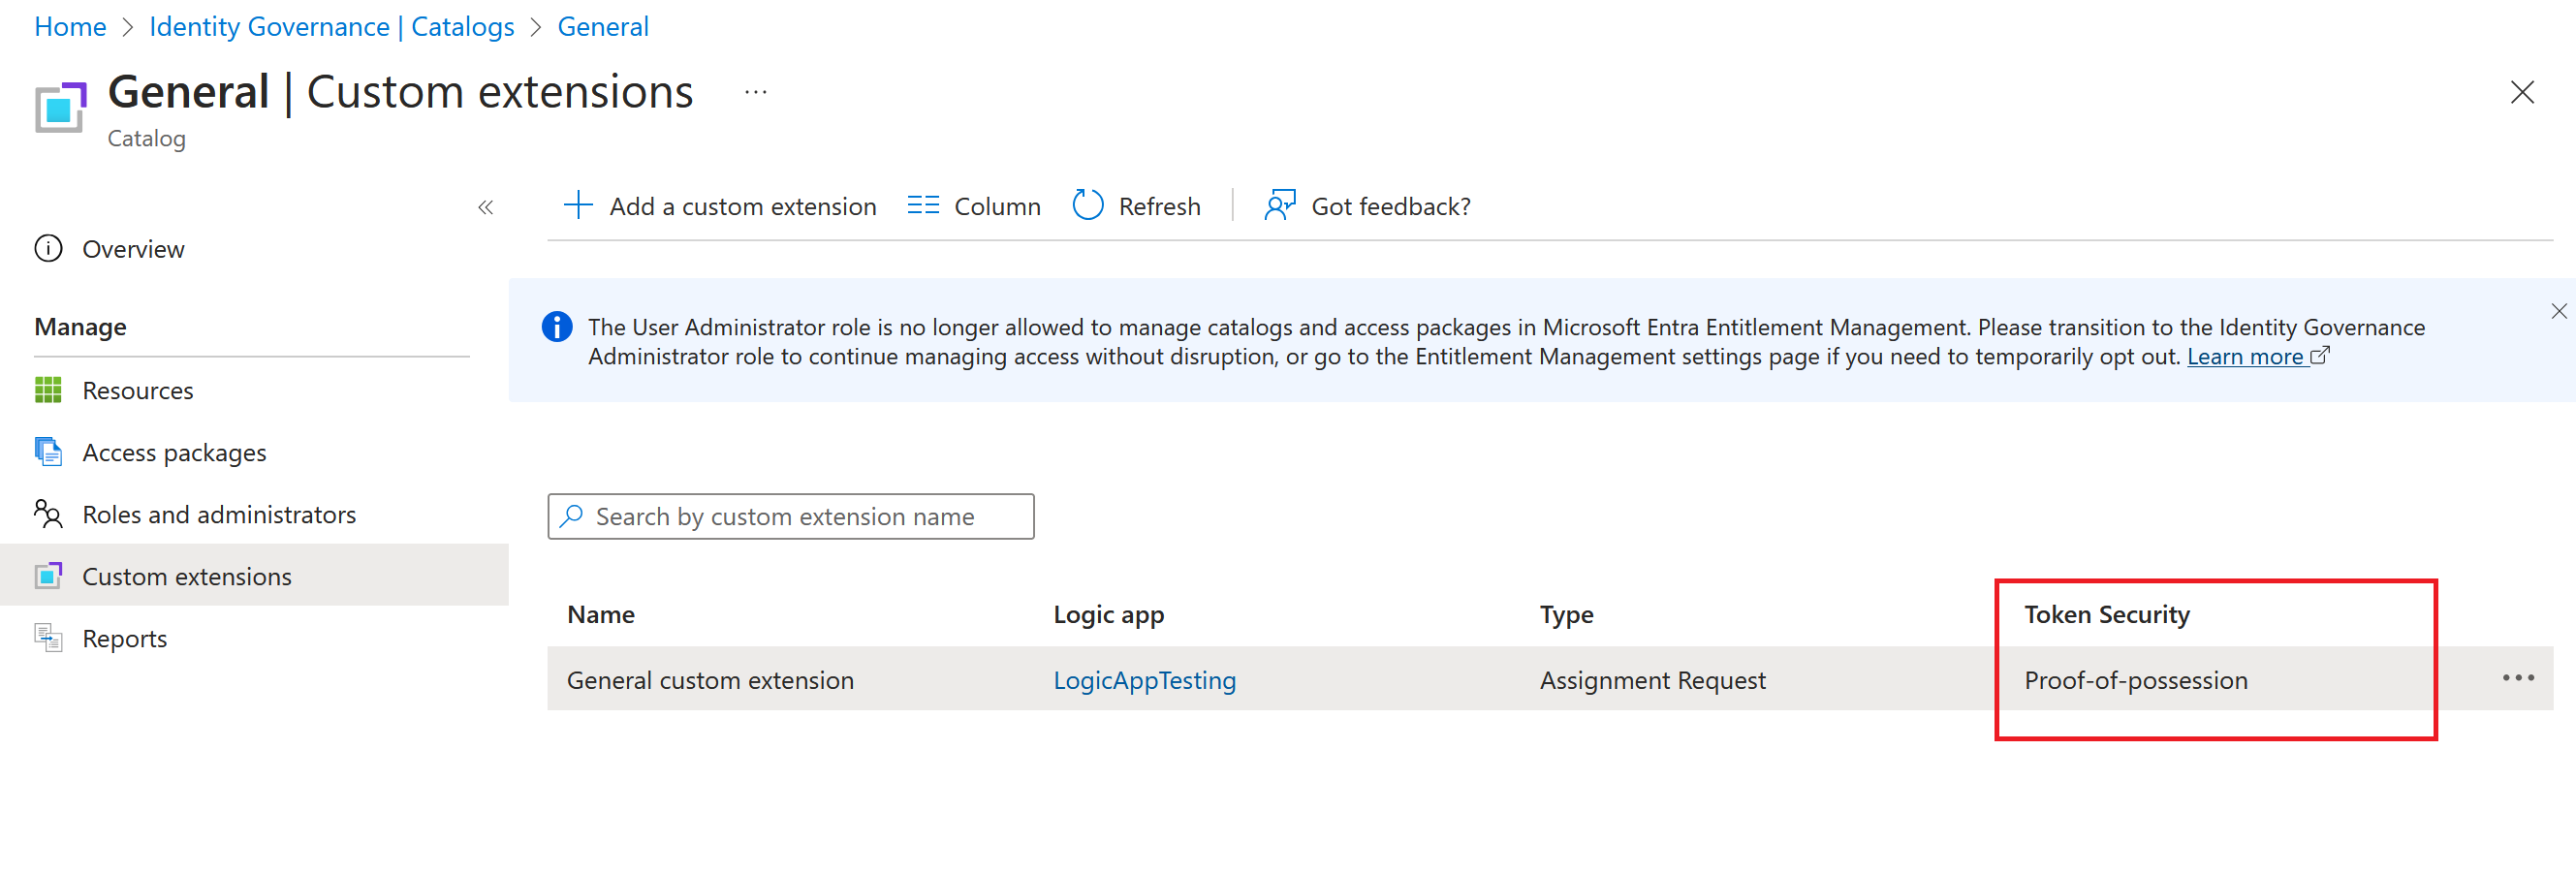Collapse the left navigation menu
The width and height of the screenshot is (2576, 875).
click(485, 208)
